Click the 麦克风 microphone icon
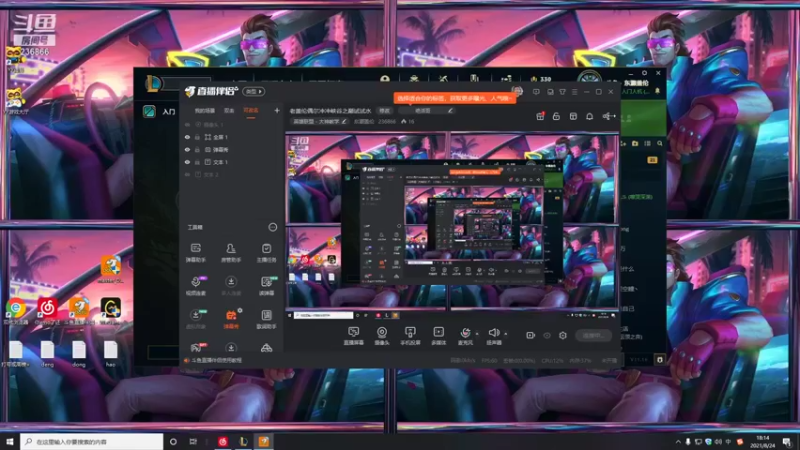800x450 pixels. pyautogui.click(x=465, y=334)
